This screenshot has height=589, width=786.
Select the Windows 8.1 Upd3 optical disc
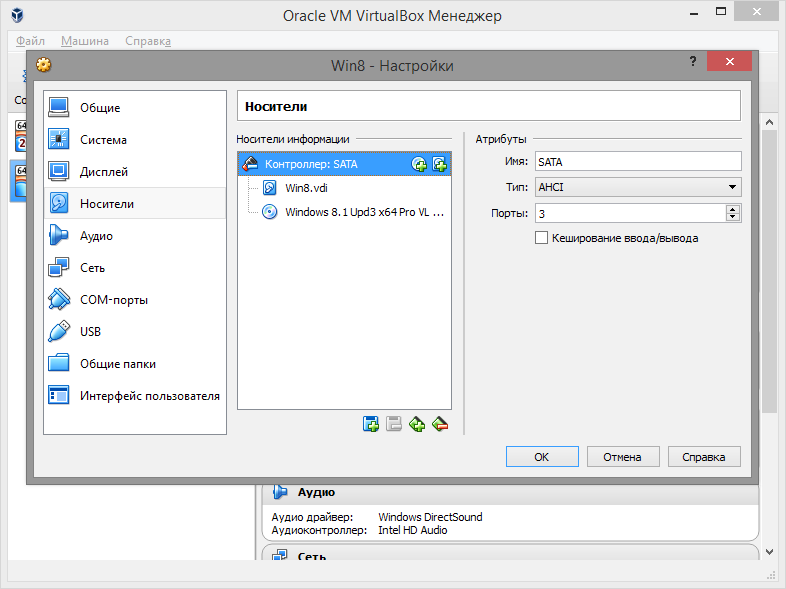click(344, 212)
